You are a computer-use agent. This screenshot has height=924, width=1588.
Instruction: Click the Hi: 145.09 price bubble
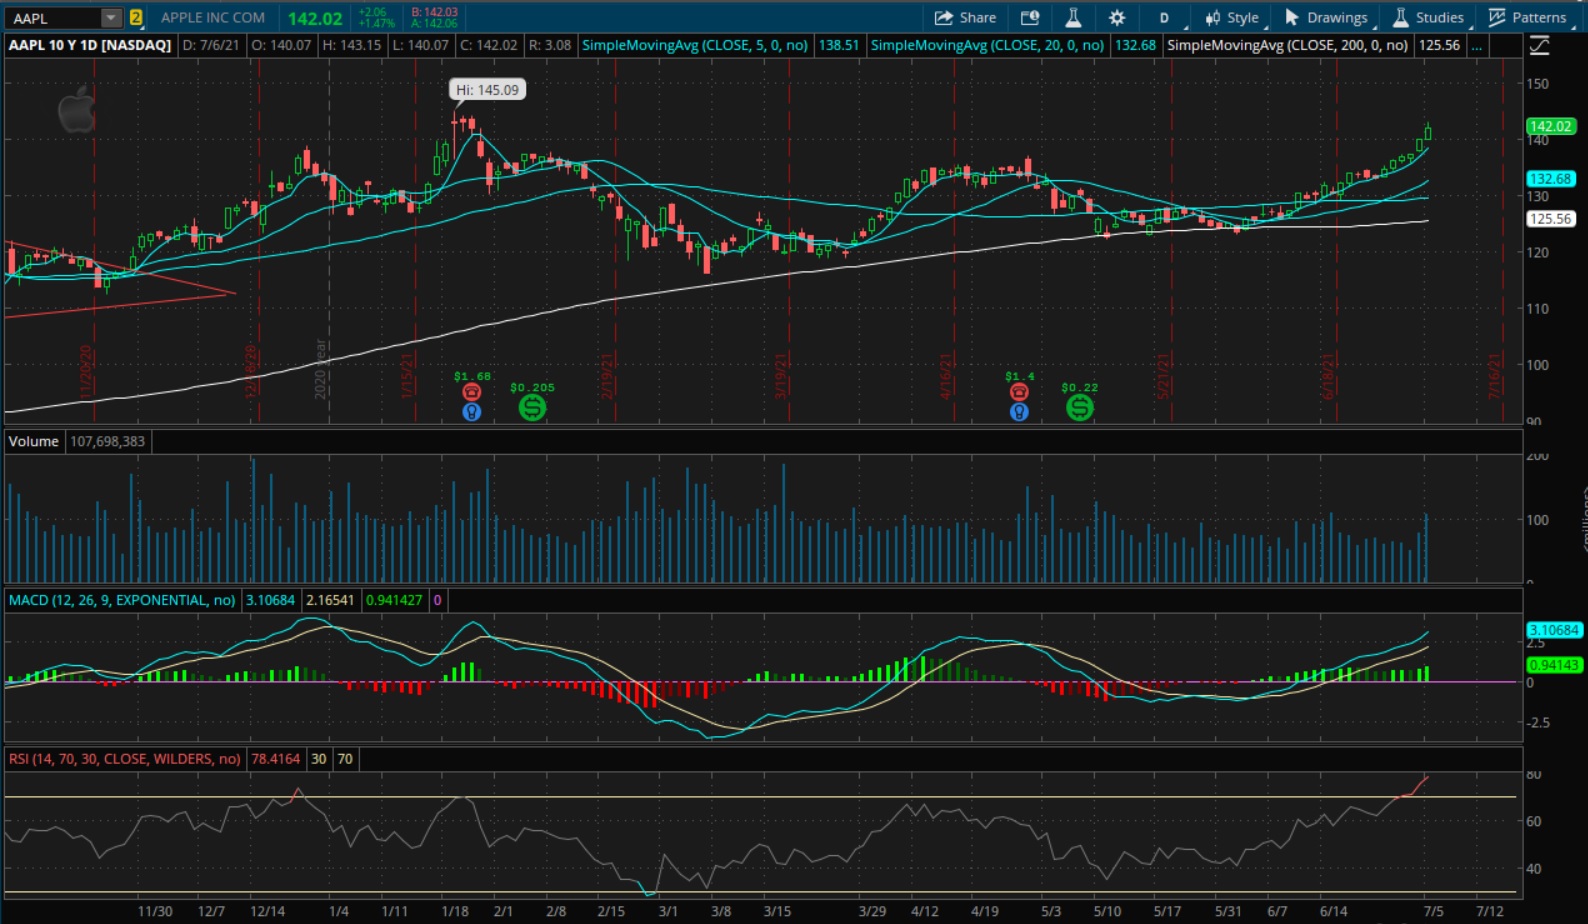pos(487,90)
